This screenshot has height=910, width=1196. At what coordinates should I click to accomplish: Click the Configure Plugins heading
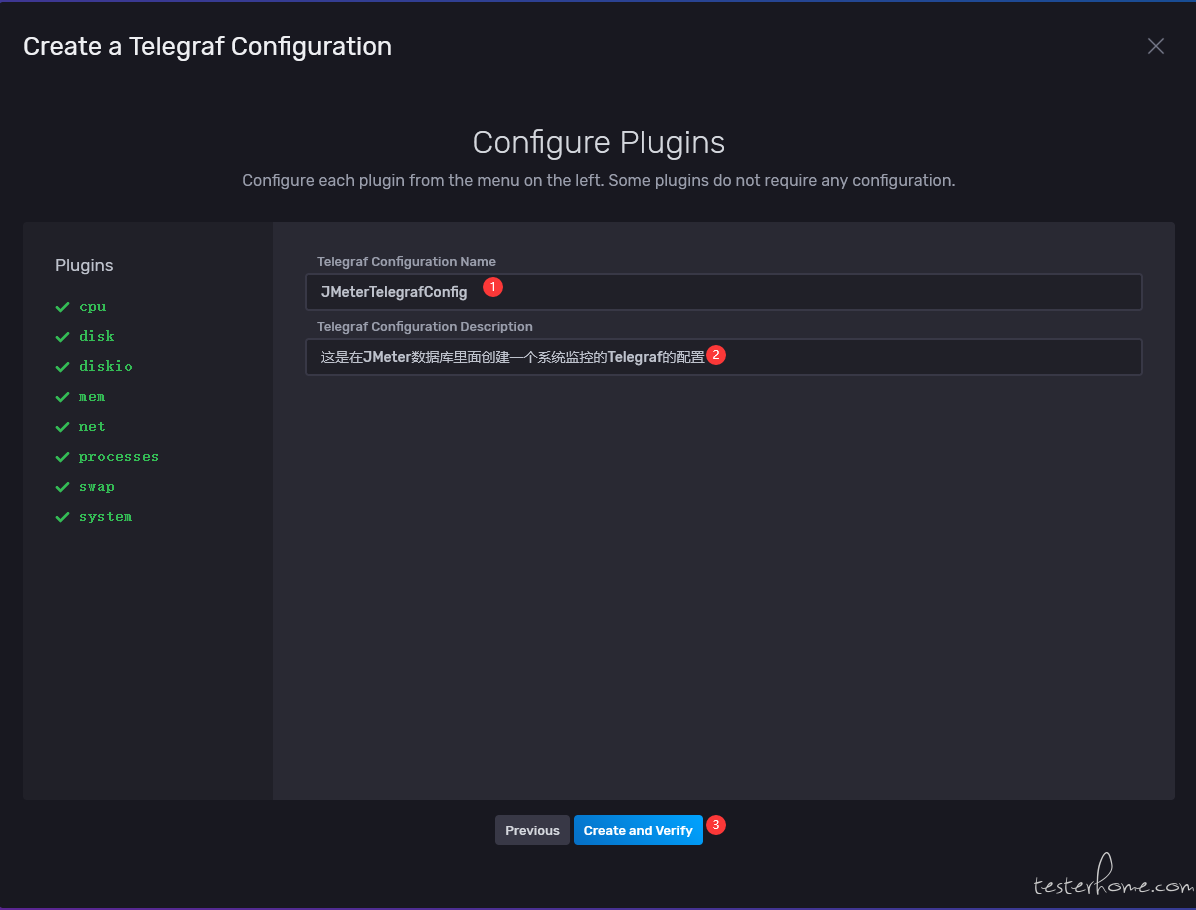click(x=598, y=143)
